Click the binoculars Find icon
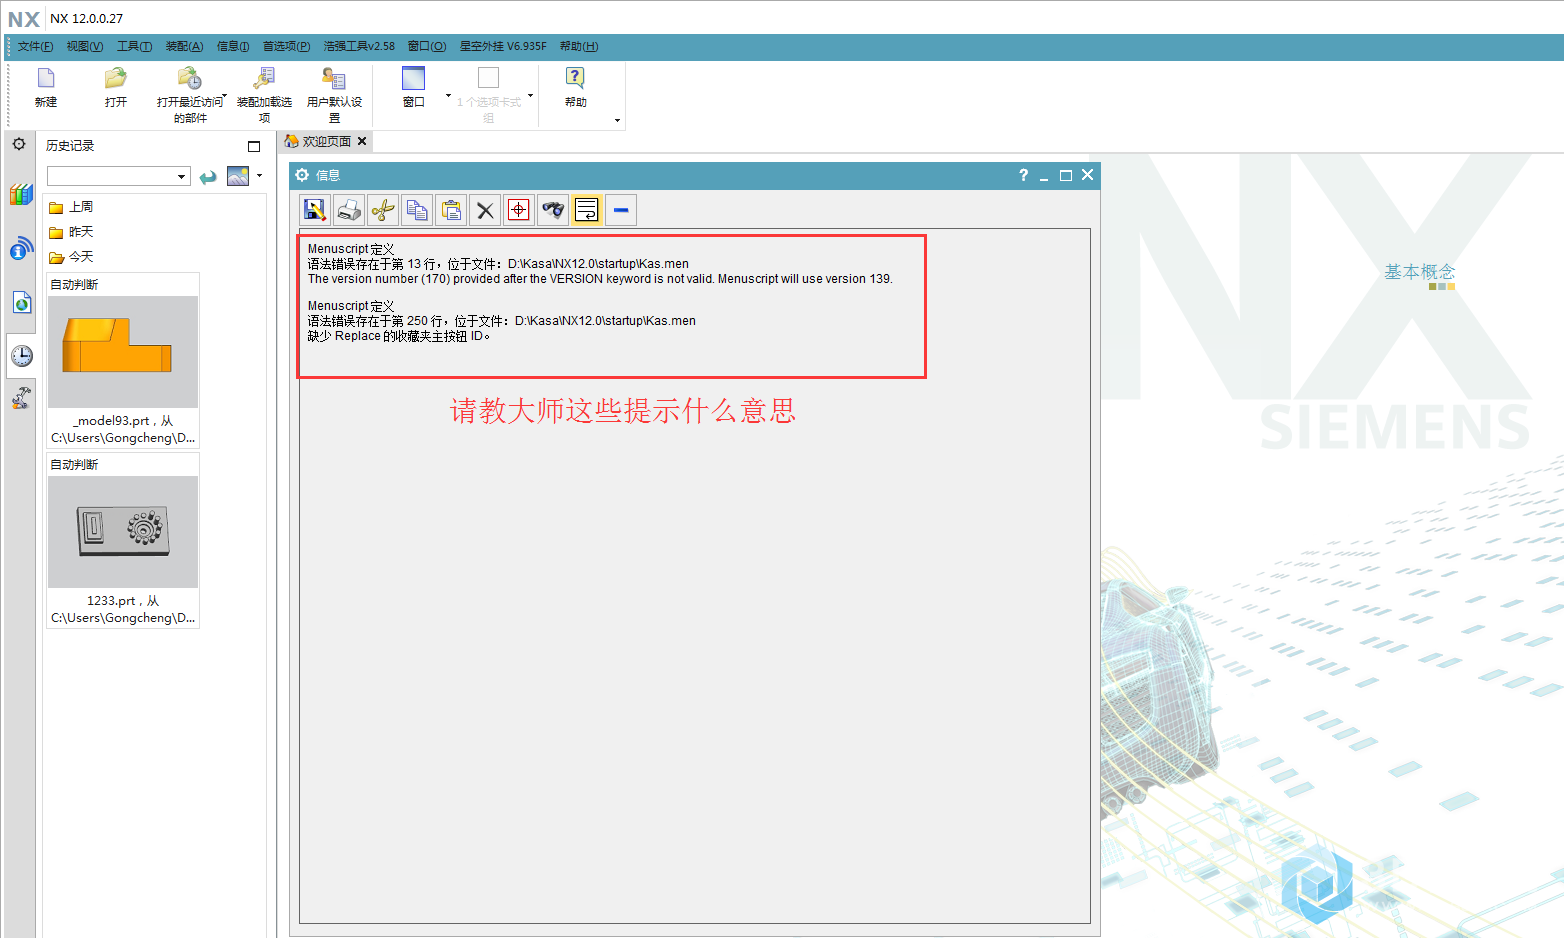 pos(553,210)
